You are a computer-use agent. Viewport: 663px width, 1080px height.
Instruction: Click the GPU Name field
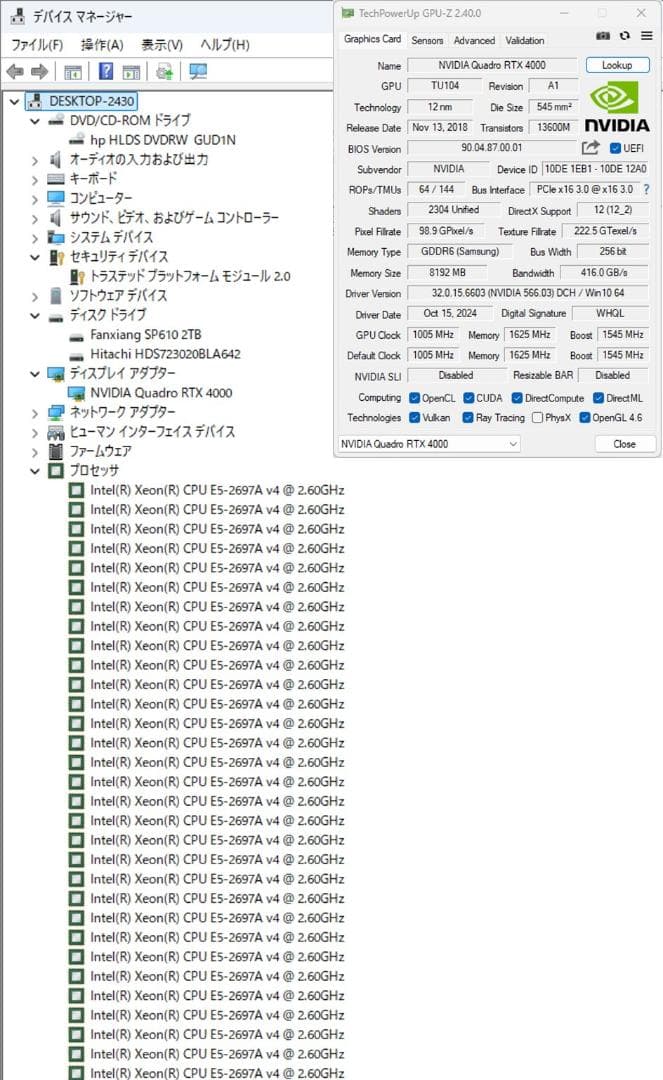point(492,65)
